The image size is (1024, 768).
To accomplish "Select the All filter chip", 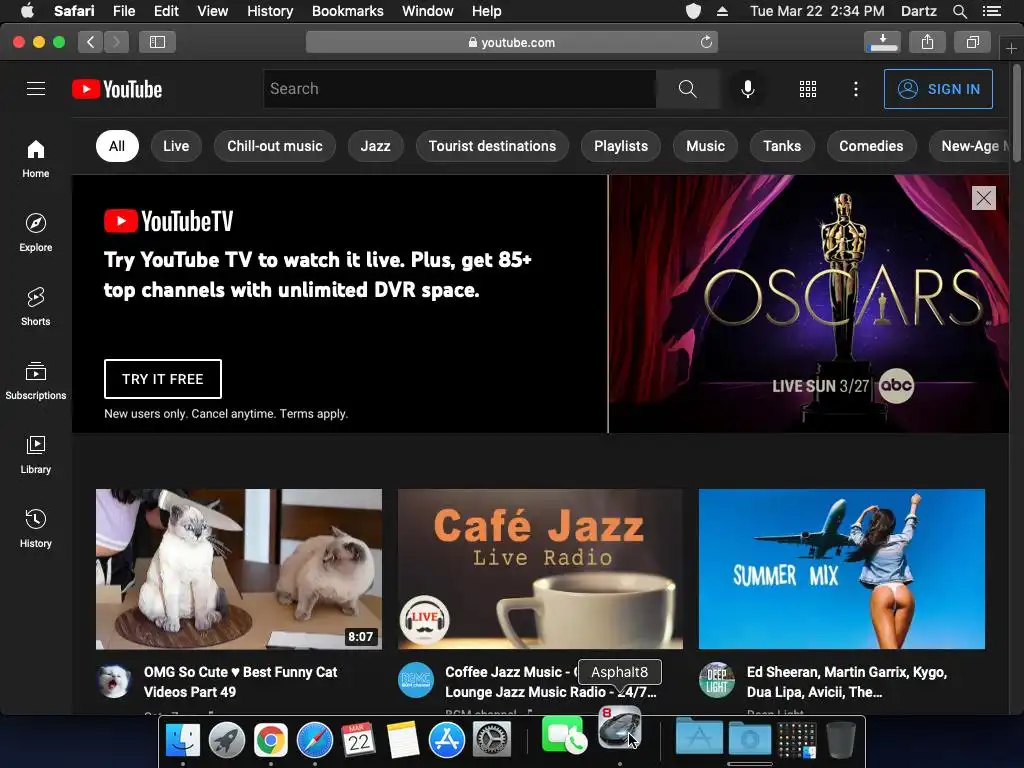I will 117,146.
